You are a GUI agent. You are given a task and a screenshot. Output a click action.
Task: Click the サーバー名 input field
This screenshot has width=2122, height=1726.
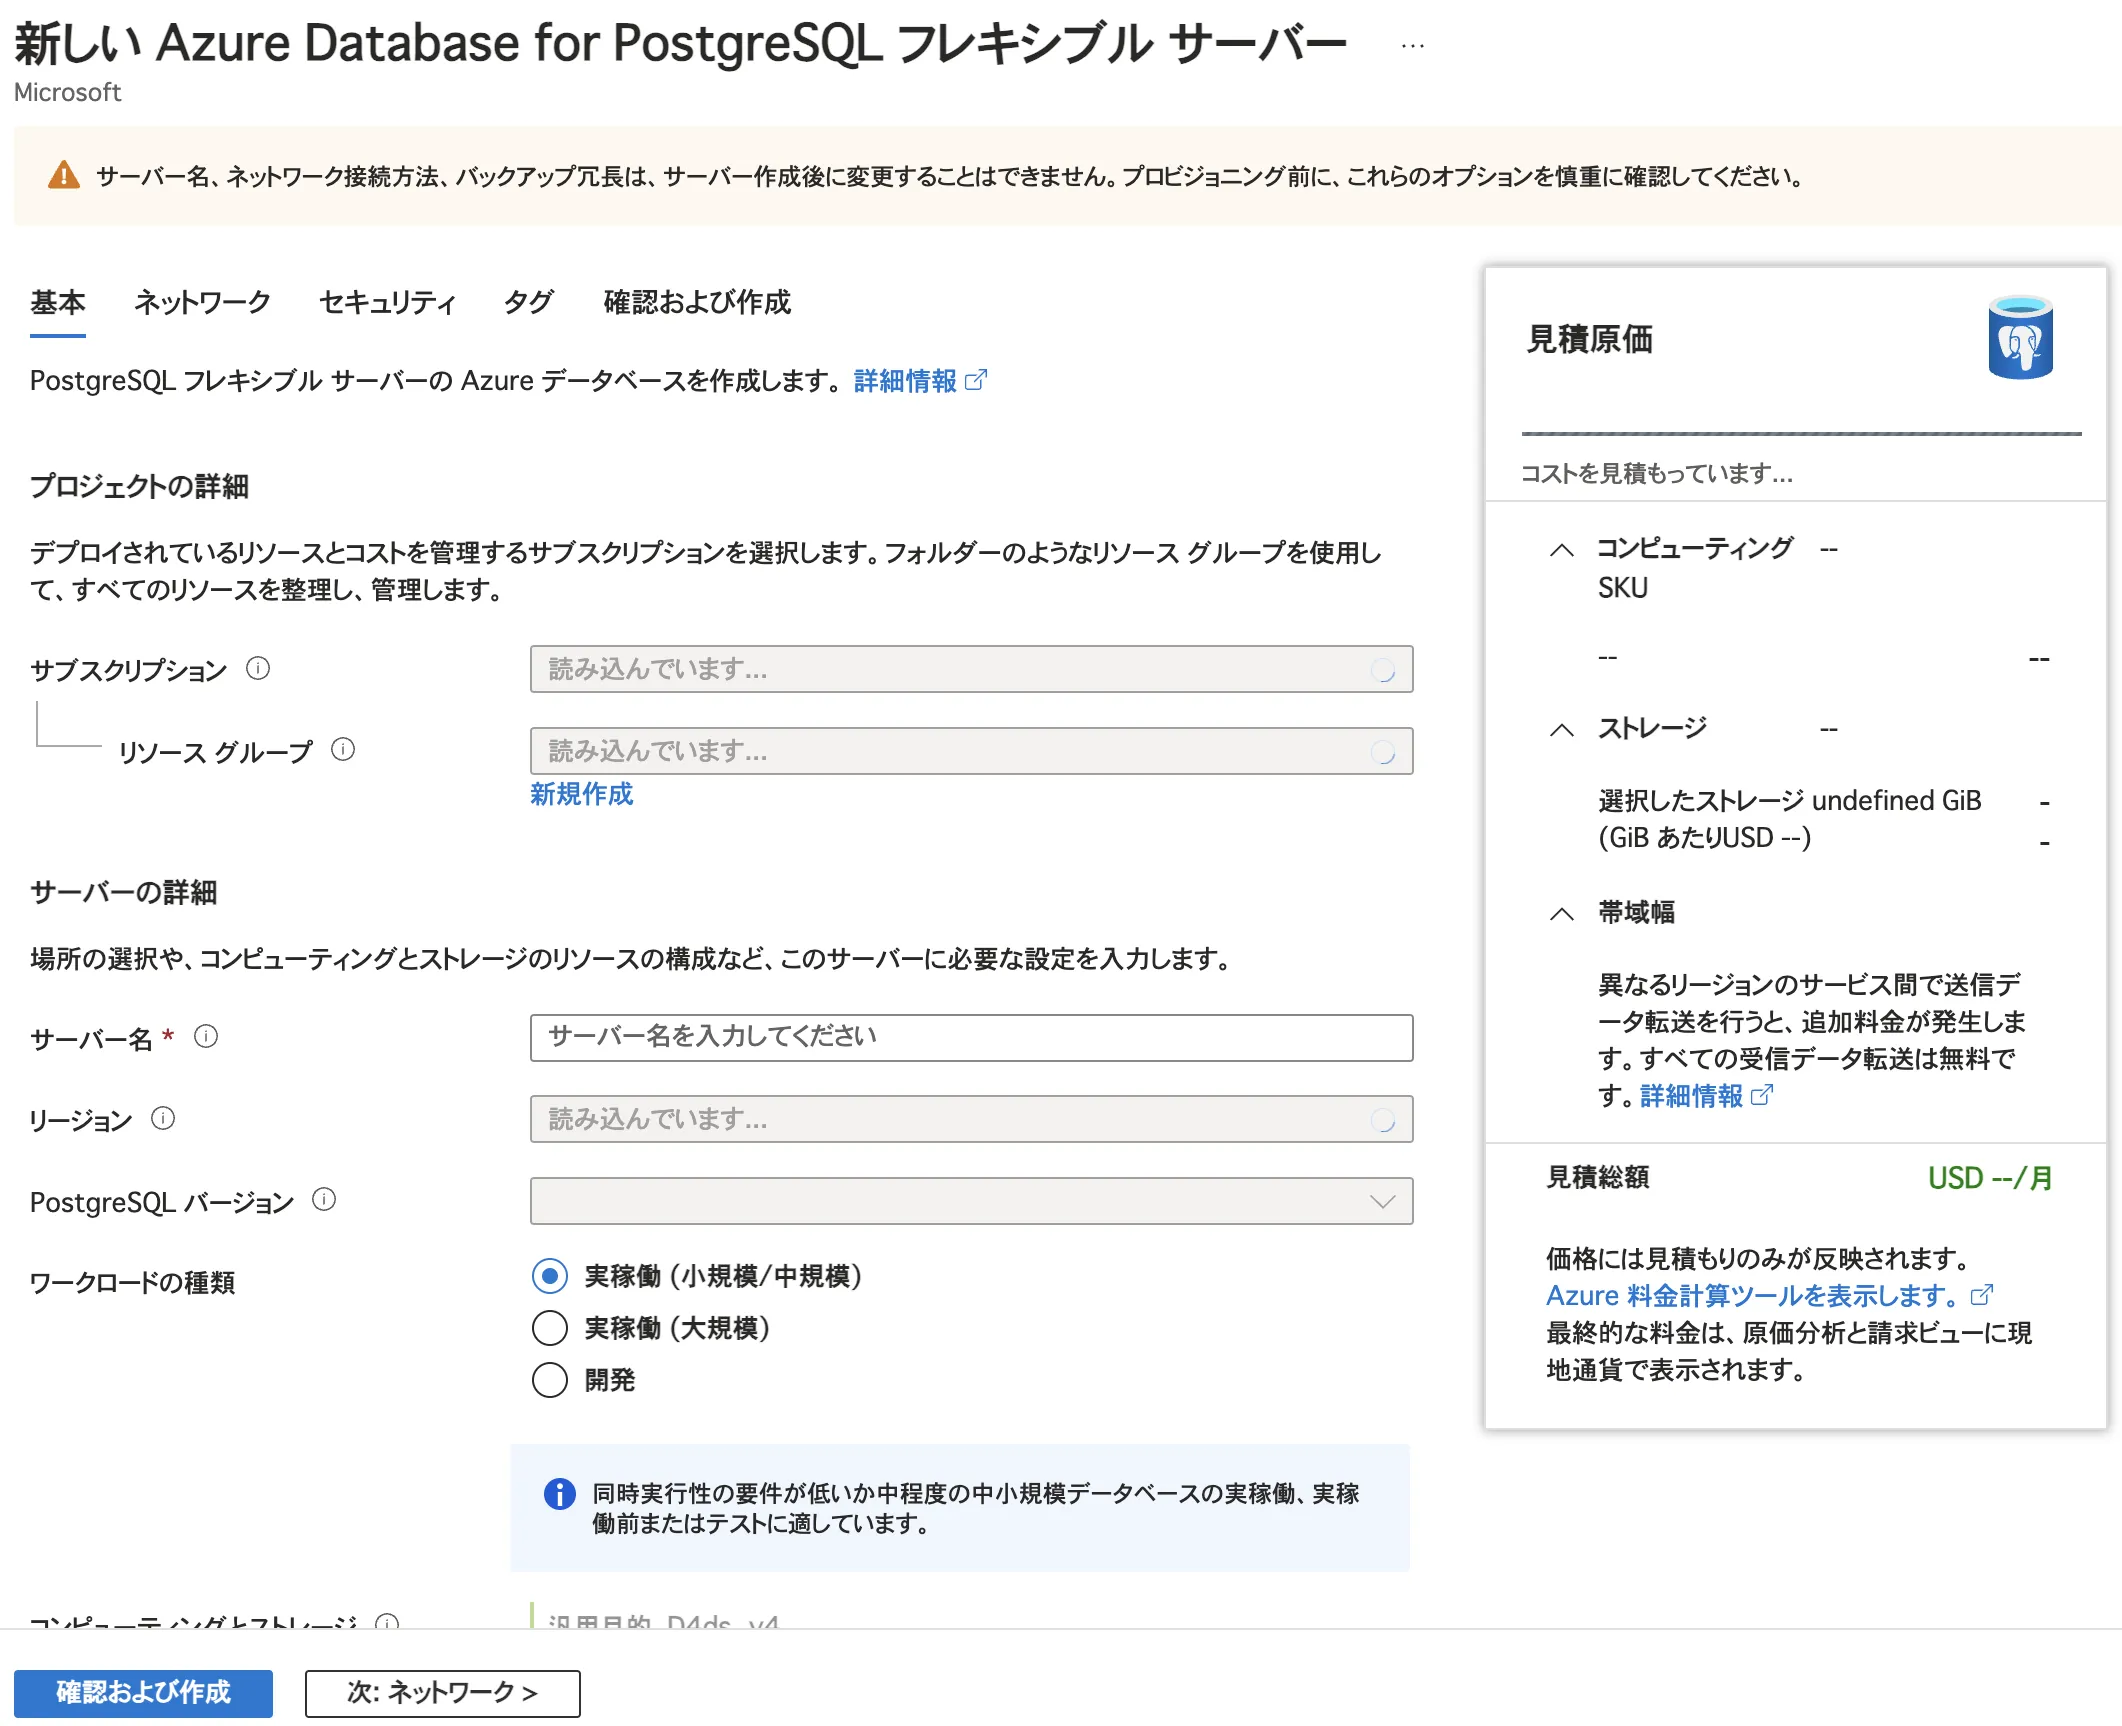click(971, 1037)
